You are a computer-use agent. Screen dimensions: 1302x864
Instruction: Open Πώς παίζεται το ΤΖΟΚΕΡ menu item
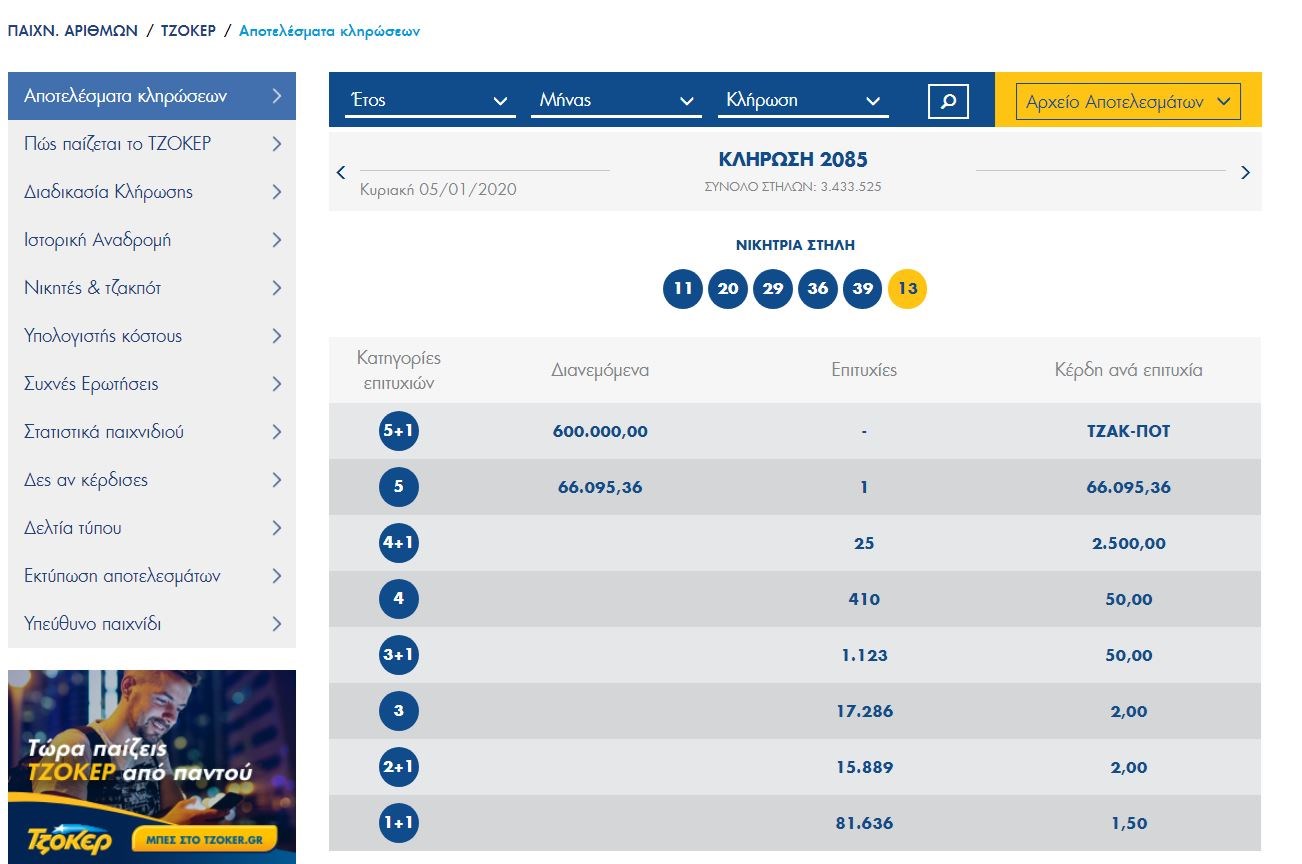point(152,144)
